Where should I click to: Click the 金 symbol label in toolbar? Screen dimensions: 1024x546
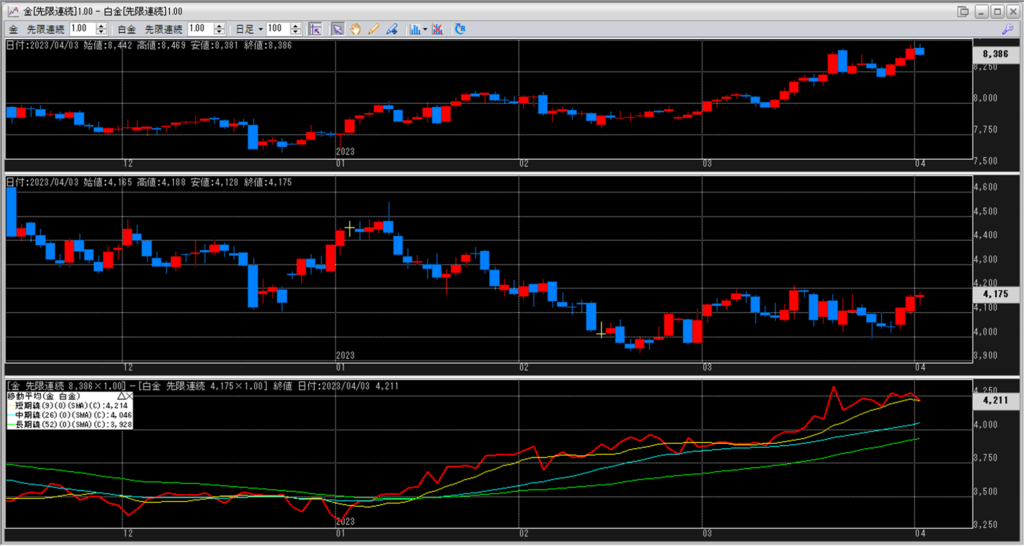13,29
